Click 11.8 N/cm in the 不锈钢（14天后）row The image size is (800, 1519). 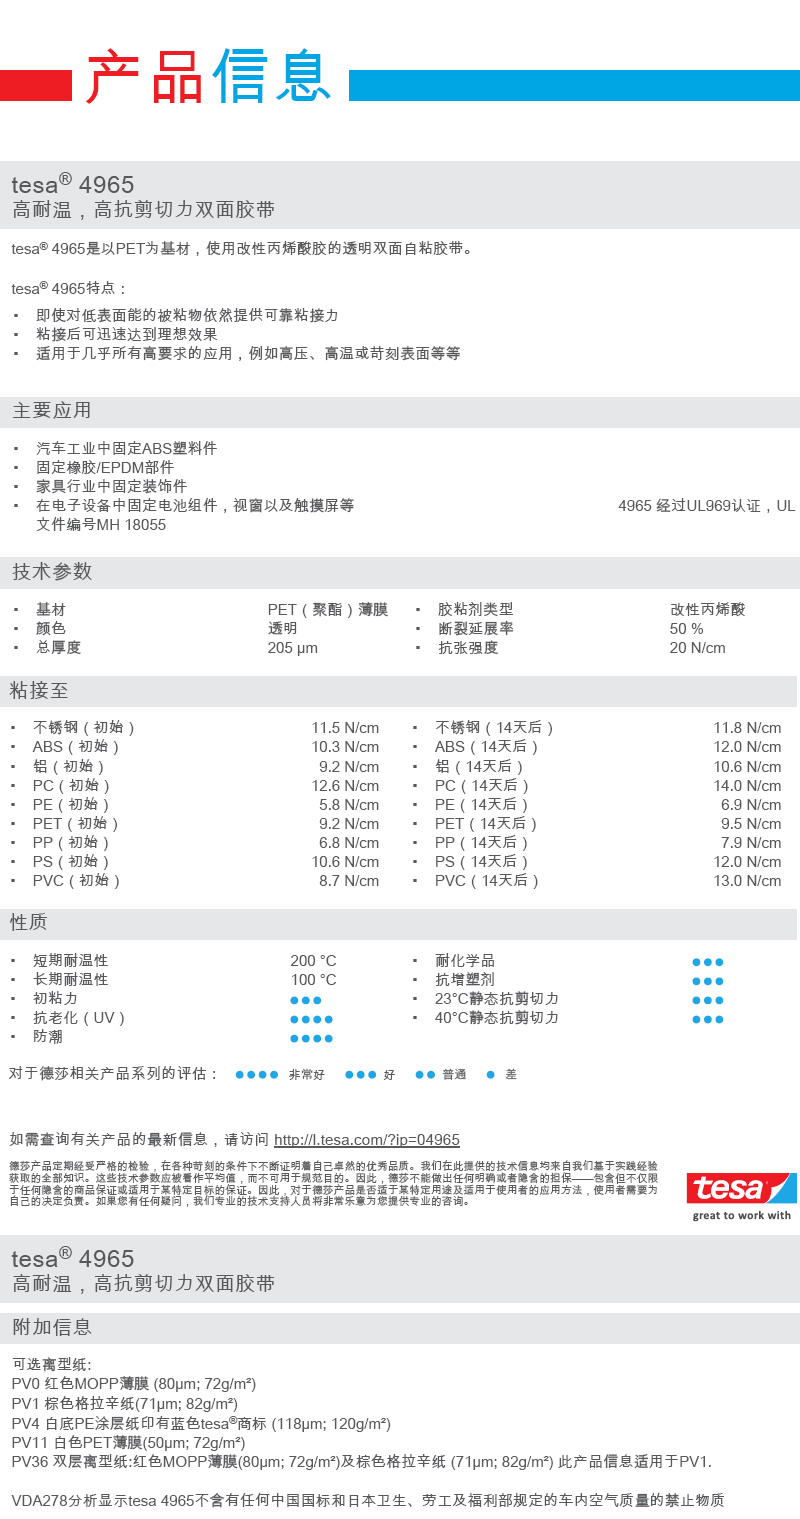747,727
